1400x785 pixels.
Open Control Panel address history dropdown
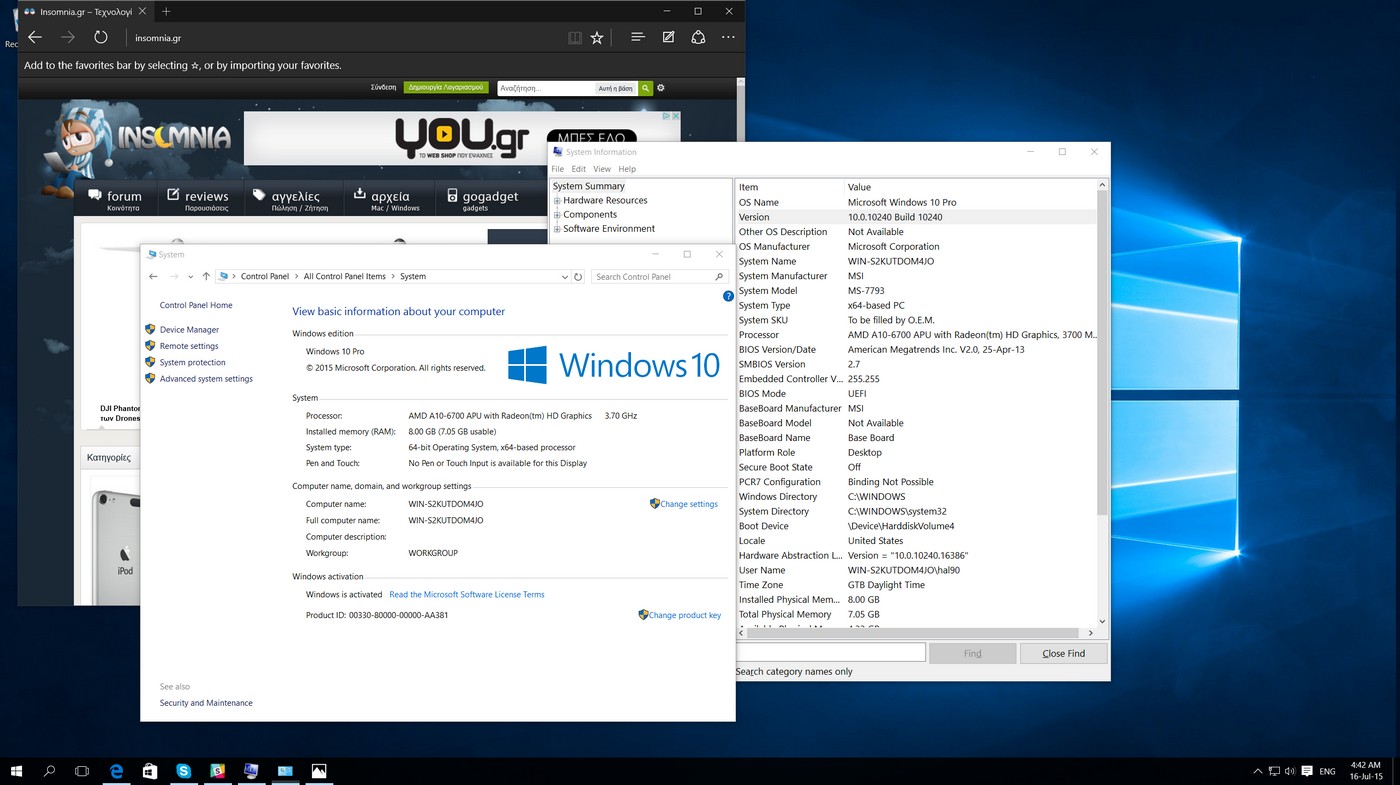click(565, 277)
